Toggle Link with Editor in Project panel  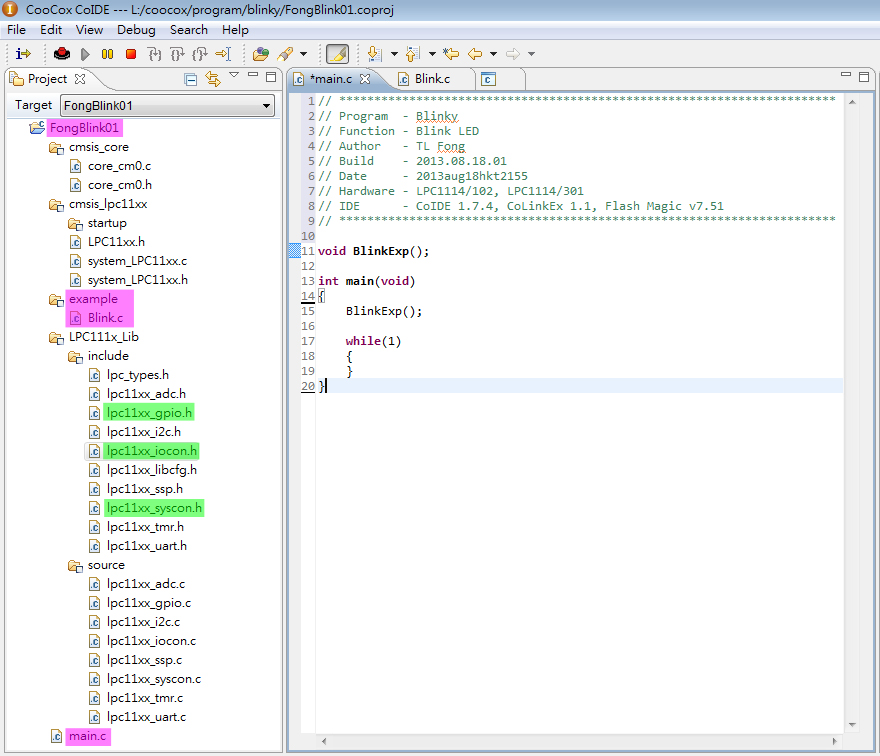click(x=212, y=79)
